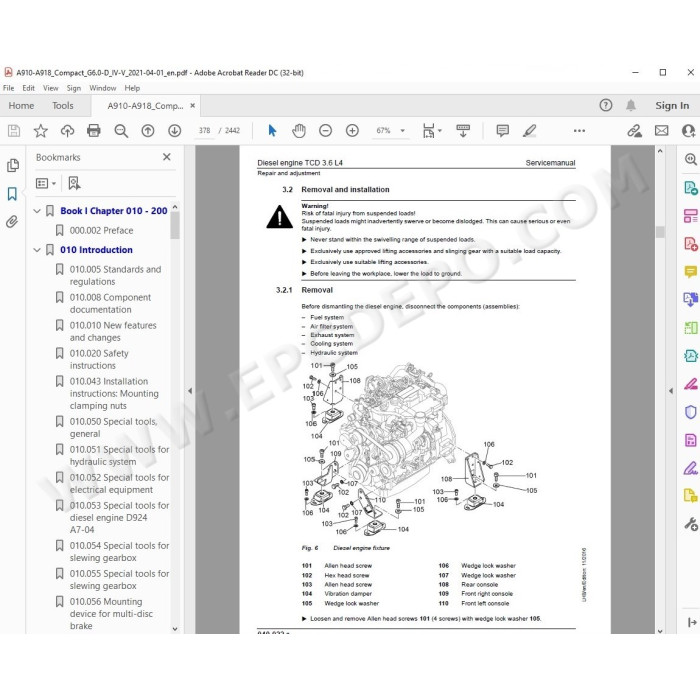The image size is (700, 700).
Task: Close the A910-A918_Comp document tab
Action: click(x=192, y=105)
